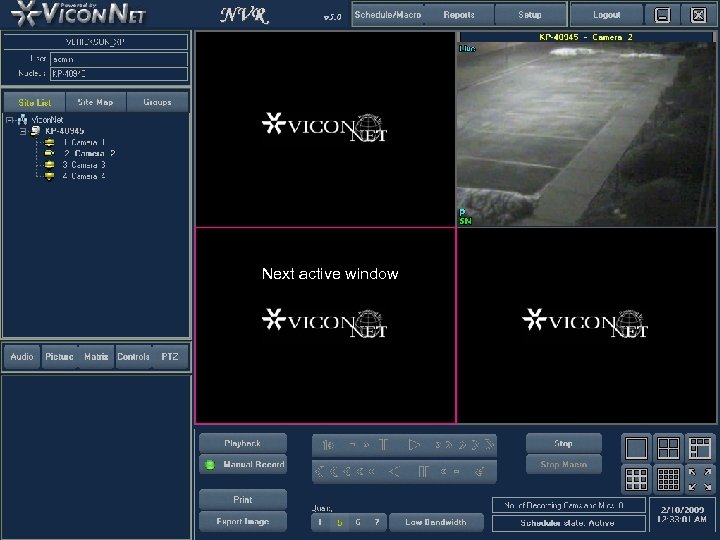This screenshot has height=540, width=720.
Task: Select '3 Camera 3' in site list
Action: pos(84,164)
